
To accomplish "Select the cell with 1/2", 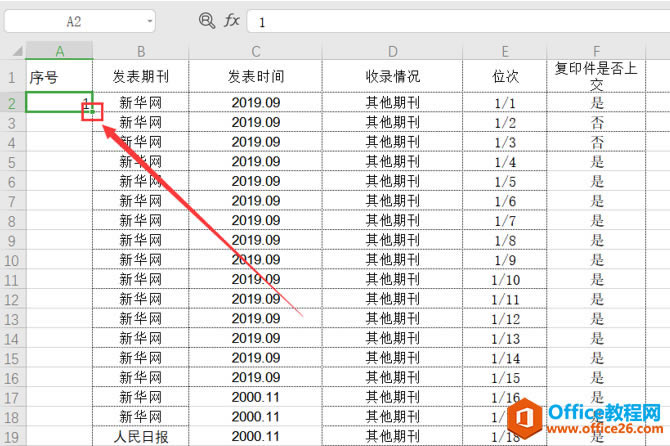I will [505, 122].
